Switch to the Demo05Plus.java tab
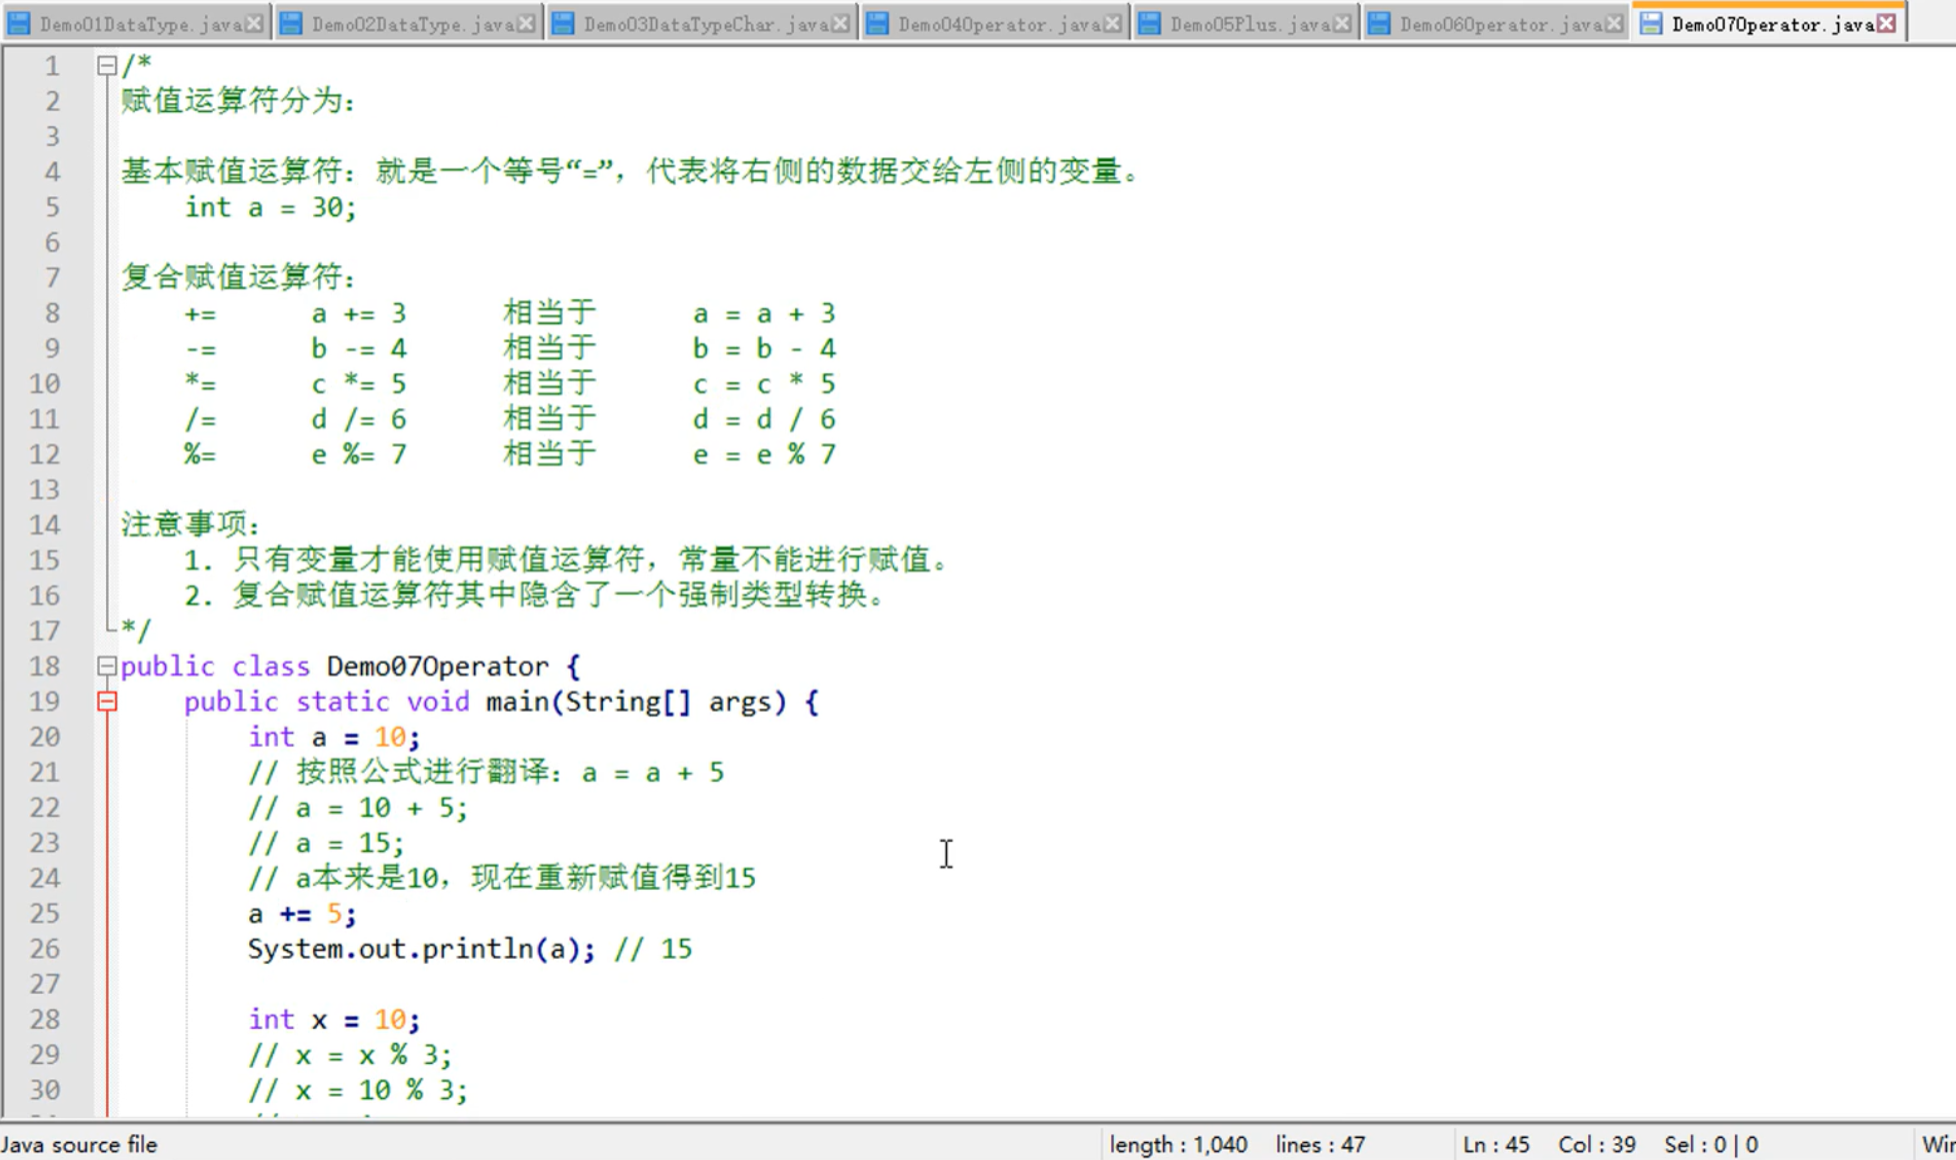This screenshot has width=1956, height=1160. click(1248, 24)
